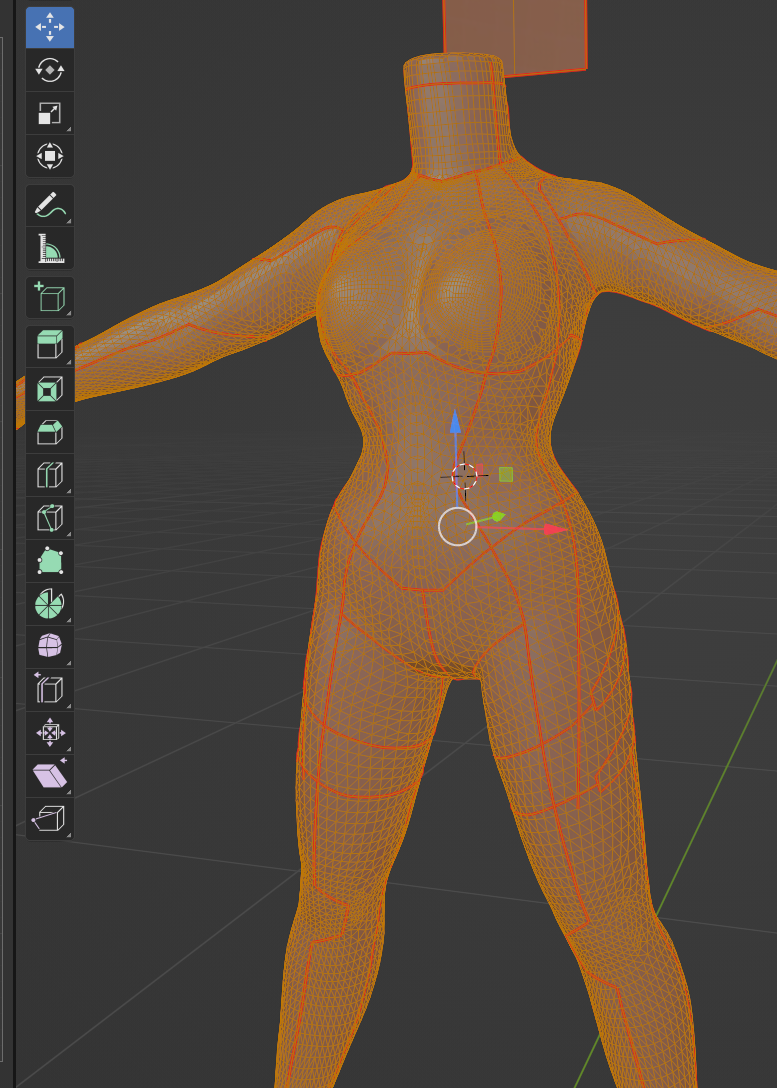Pick the Add Cube tool
The width and height of the screenshot is (777, 1088).
[50, 297]
